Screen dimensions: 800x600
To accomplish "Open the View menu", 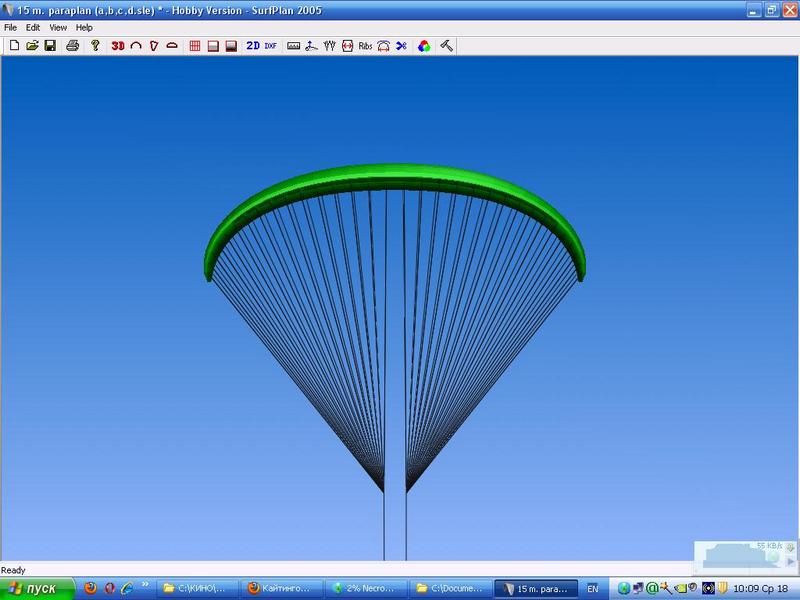I will coord(58,28).
